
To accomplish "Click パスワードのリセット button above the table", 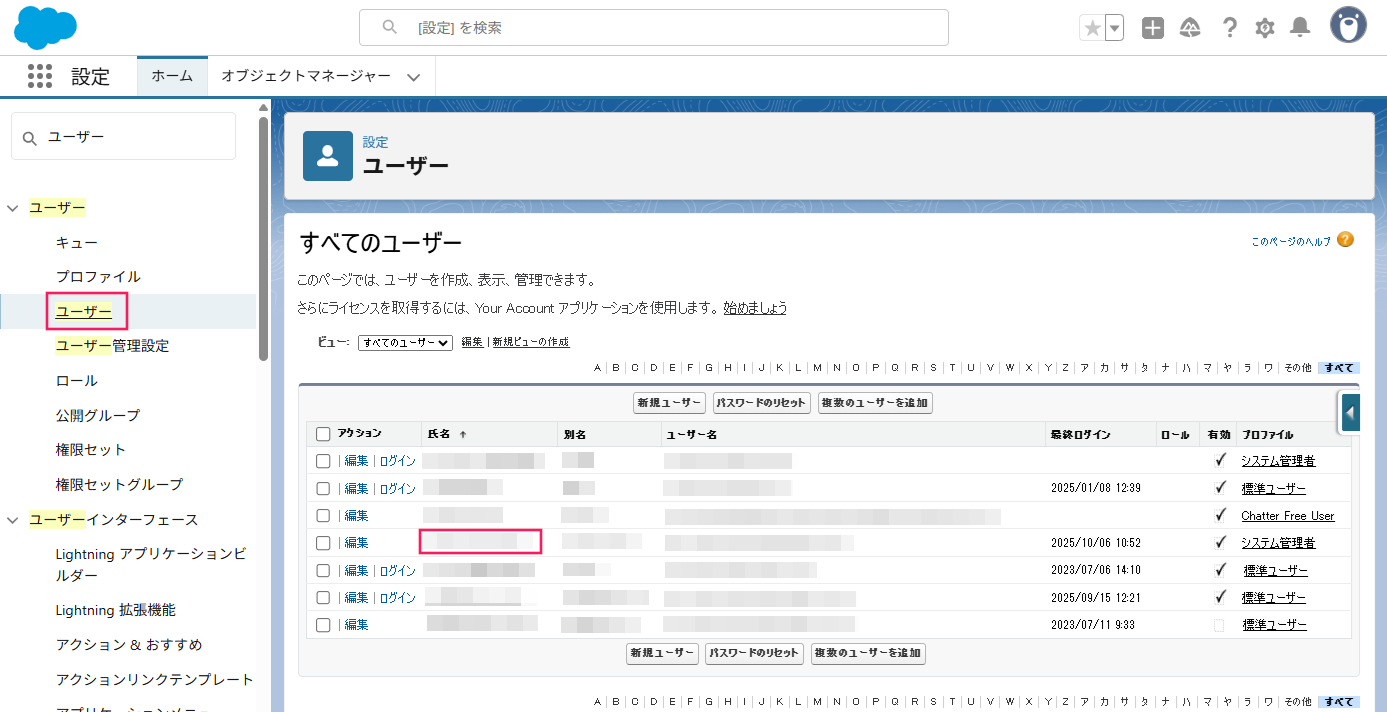I will (x=761, y=403).
